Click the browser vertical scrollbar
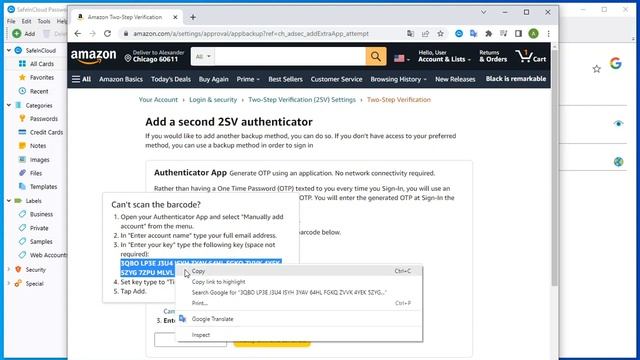The height and width of the screenshot is (360, 640). 554,167
